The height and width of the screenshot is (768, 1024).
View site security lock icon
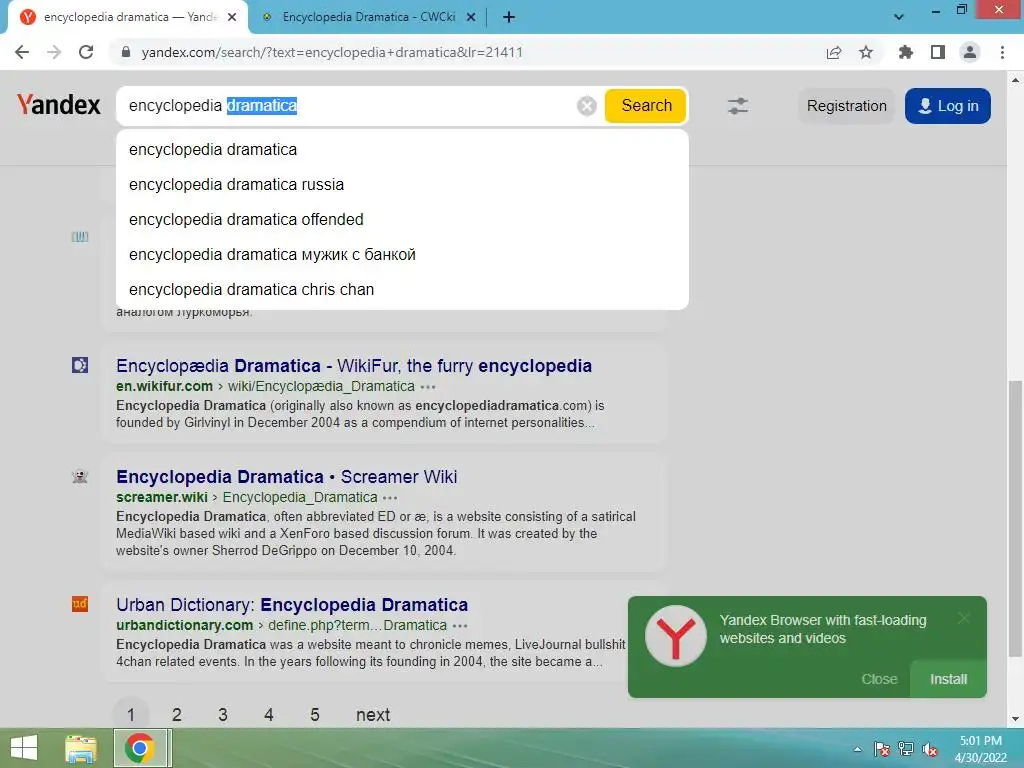[126, 52]
